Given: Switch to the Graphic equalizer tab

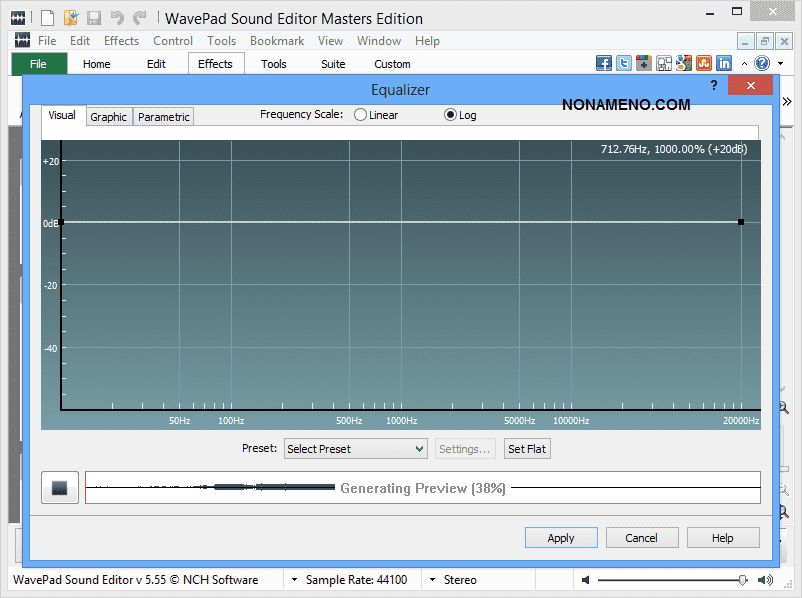Looking at the screenshot, I should pos(109,117).
